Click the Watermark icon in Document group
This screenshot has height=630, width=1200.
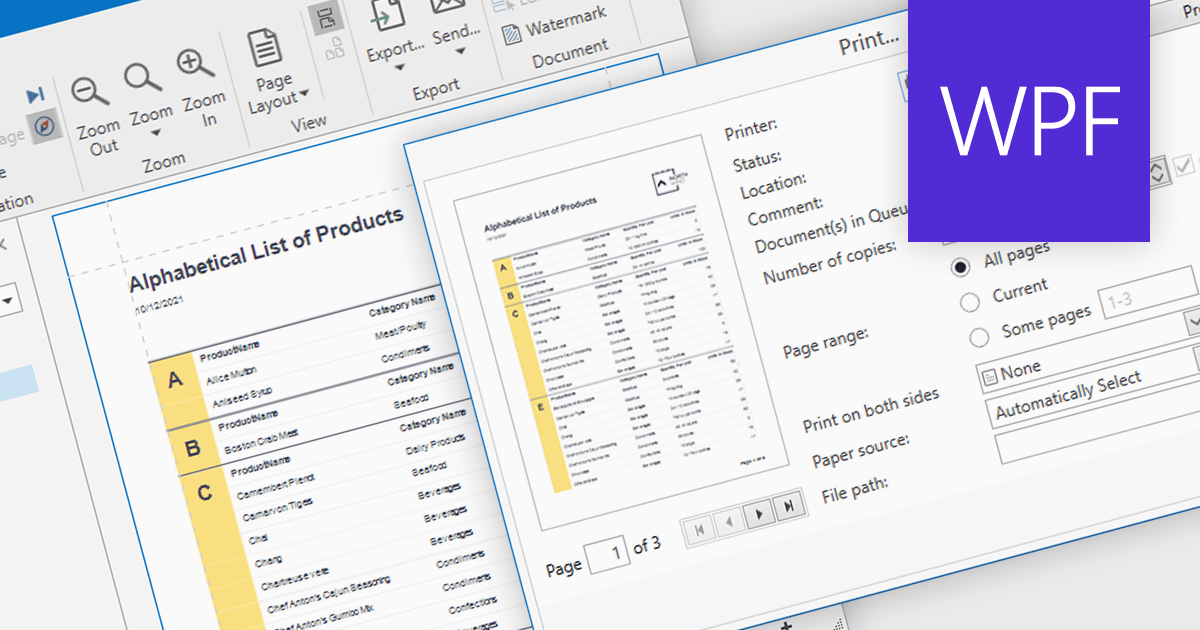coord(512,33)
